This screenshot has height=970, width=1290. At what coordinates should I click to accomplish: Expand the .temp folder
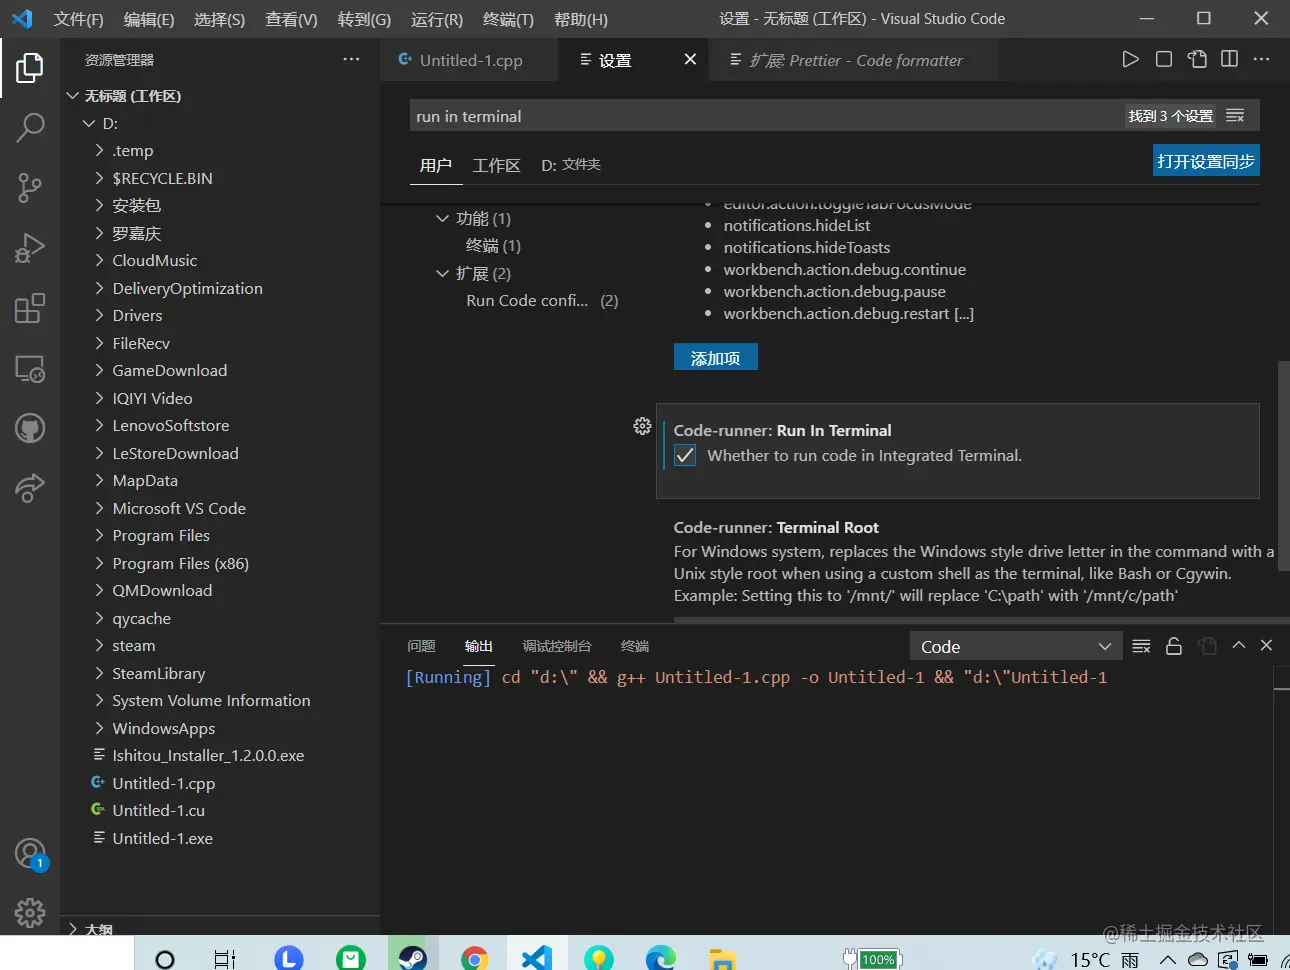coord(99,151)
